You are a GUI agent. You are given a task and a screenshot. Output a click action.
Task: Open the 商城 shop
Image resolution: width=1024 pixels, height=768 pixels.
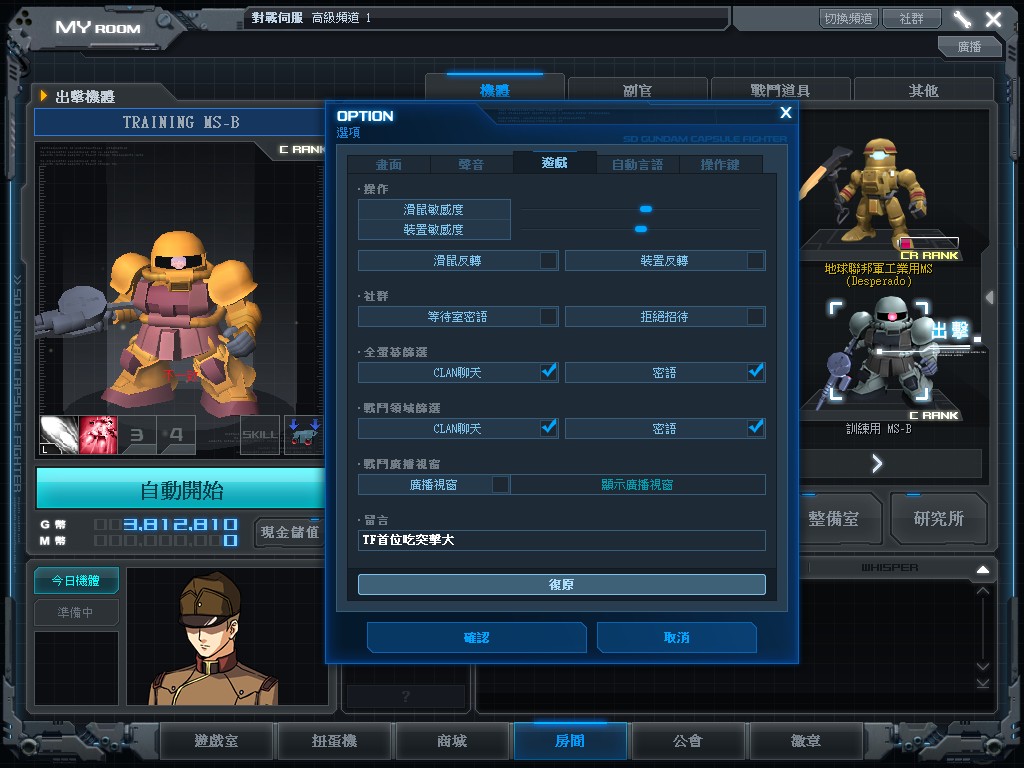[452, 741]
